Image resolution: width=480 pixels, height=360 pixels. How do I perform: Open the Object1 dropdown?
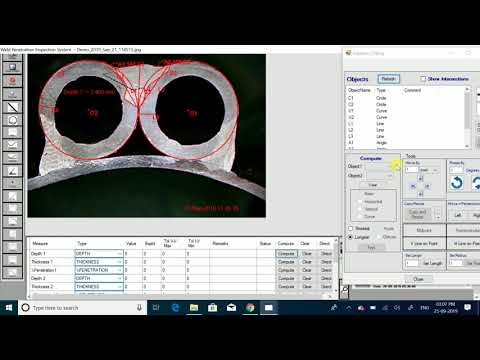click(x=397, y=166)
